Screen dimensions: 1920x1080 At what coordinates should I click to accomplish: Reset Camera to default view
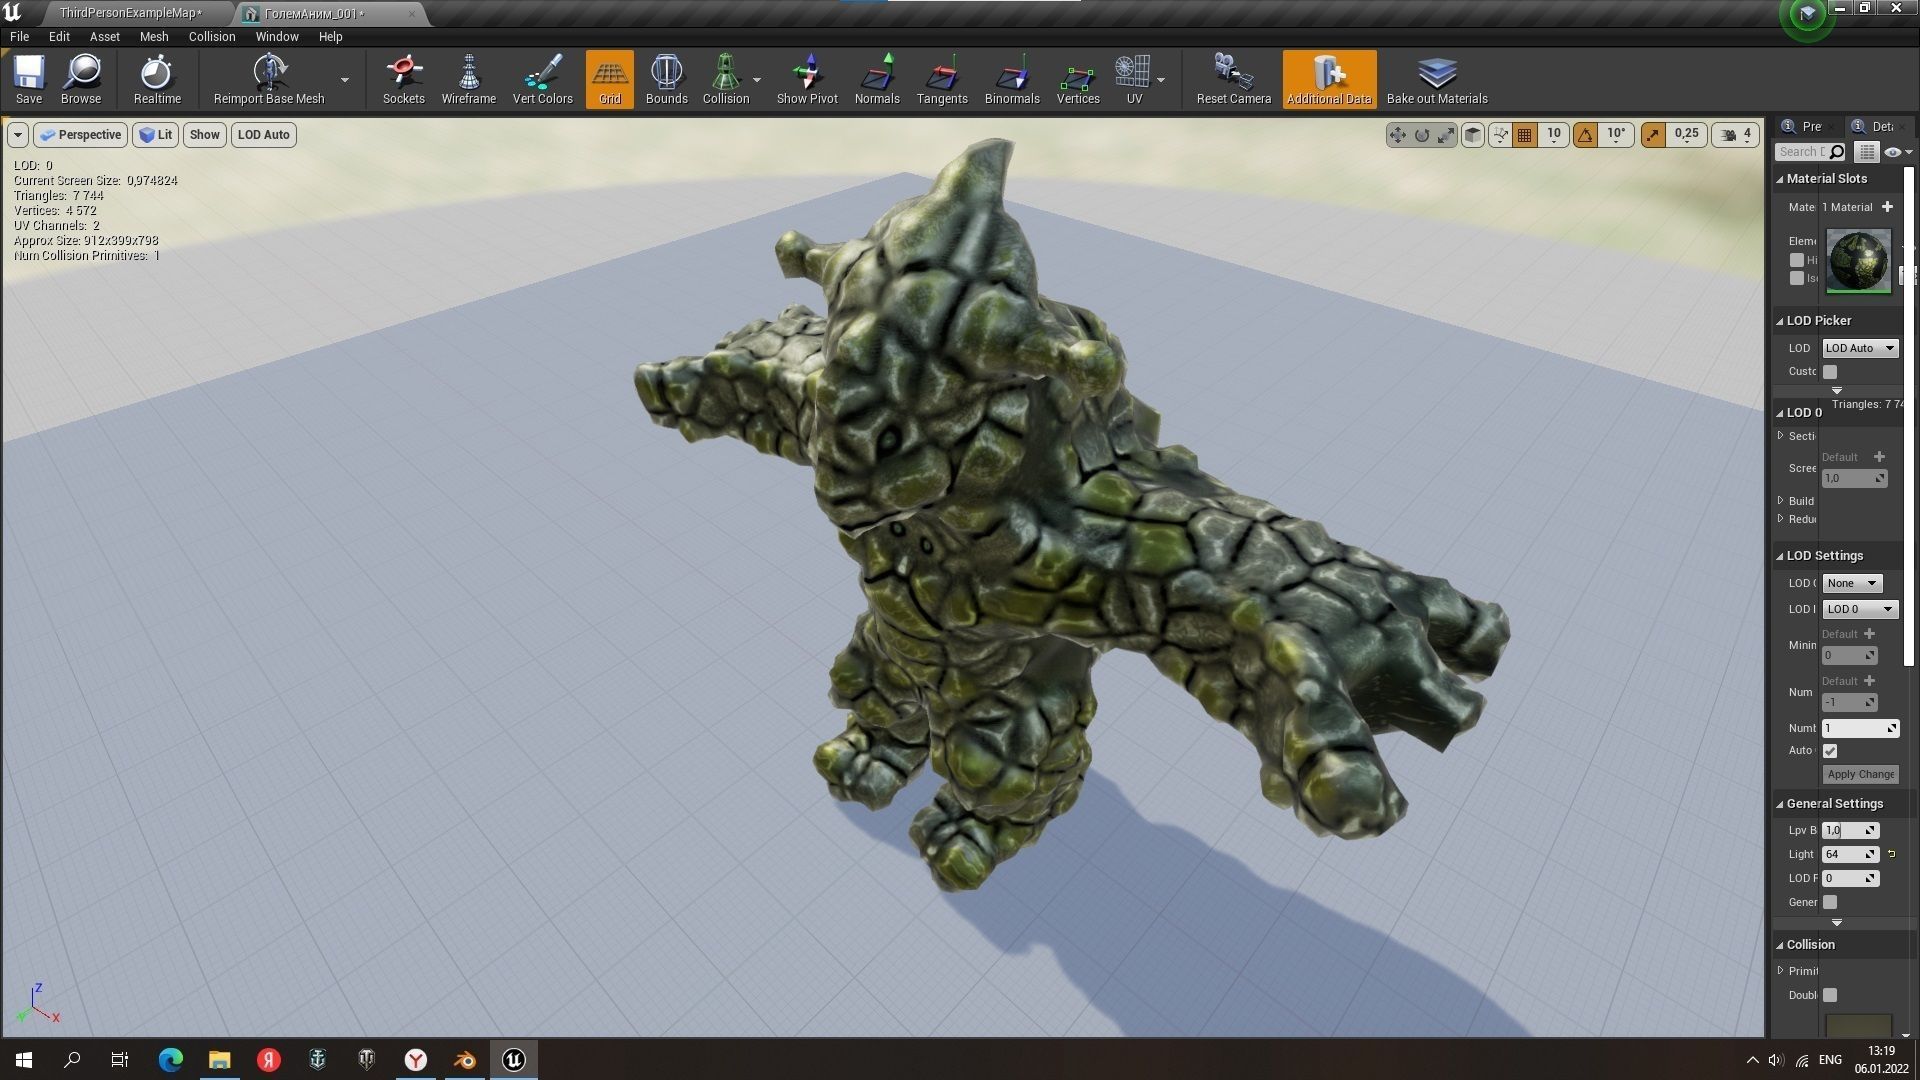(x=1234, y=79)
